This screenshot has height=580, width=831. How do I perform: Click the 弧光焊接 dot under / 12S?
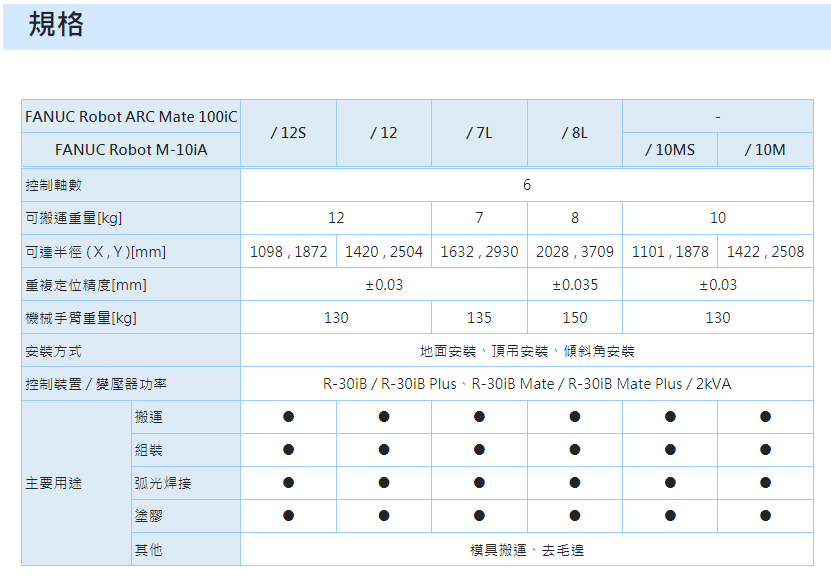[x=288, y=483]
